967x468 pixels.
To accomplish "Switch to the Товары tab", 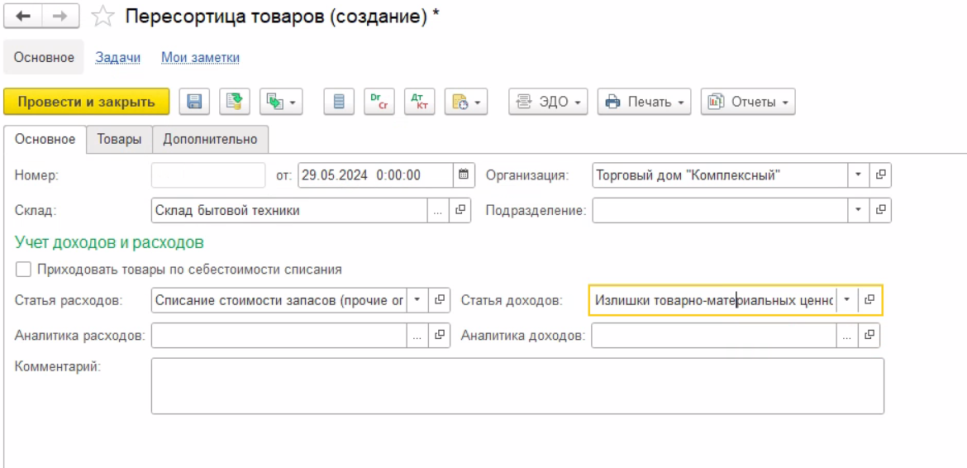I will (x=119, y=139).
